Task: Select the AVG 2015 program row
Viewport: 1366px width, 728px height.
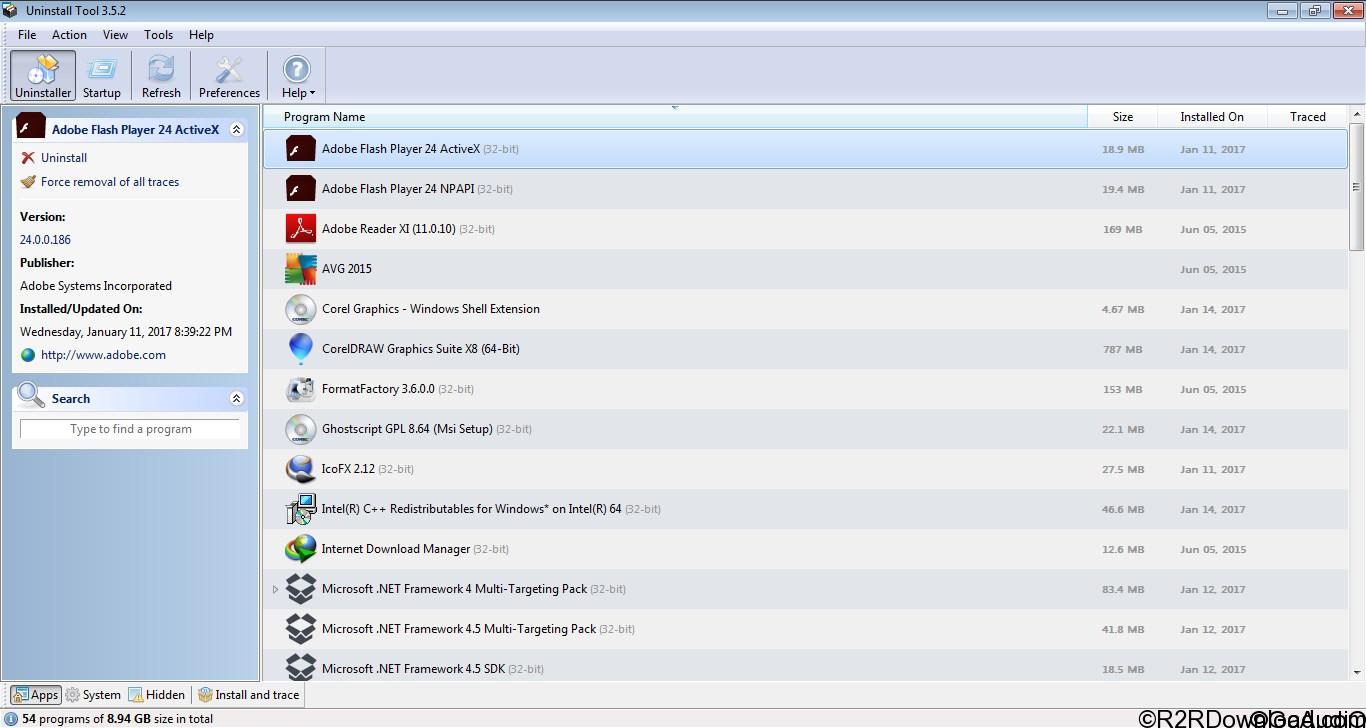Action: click(805, 269)
